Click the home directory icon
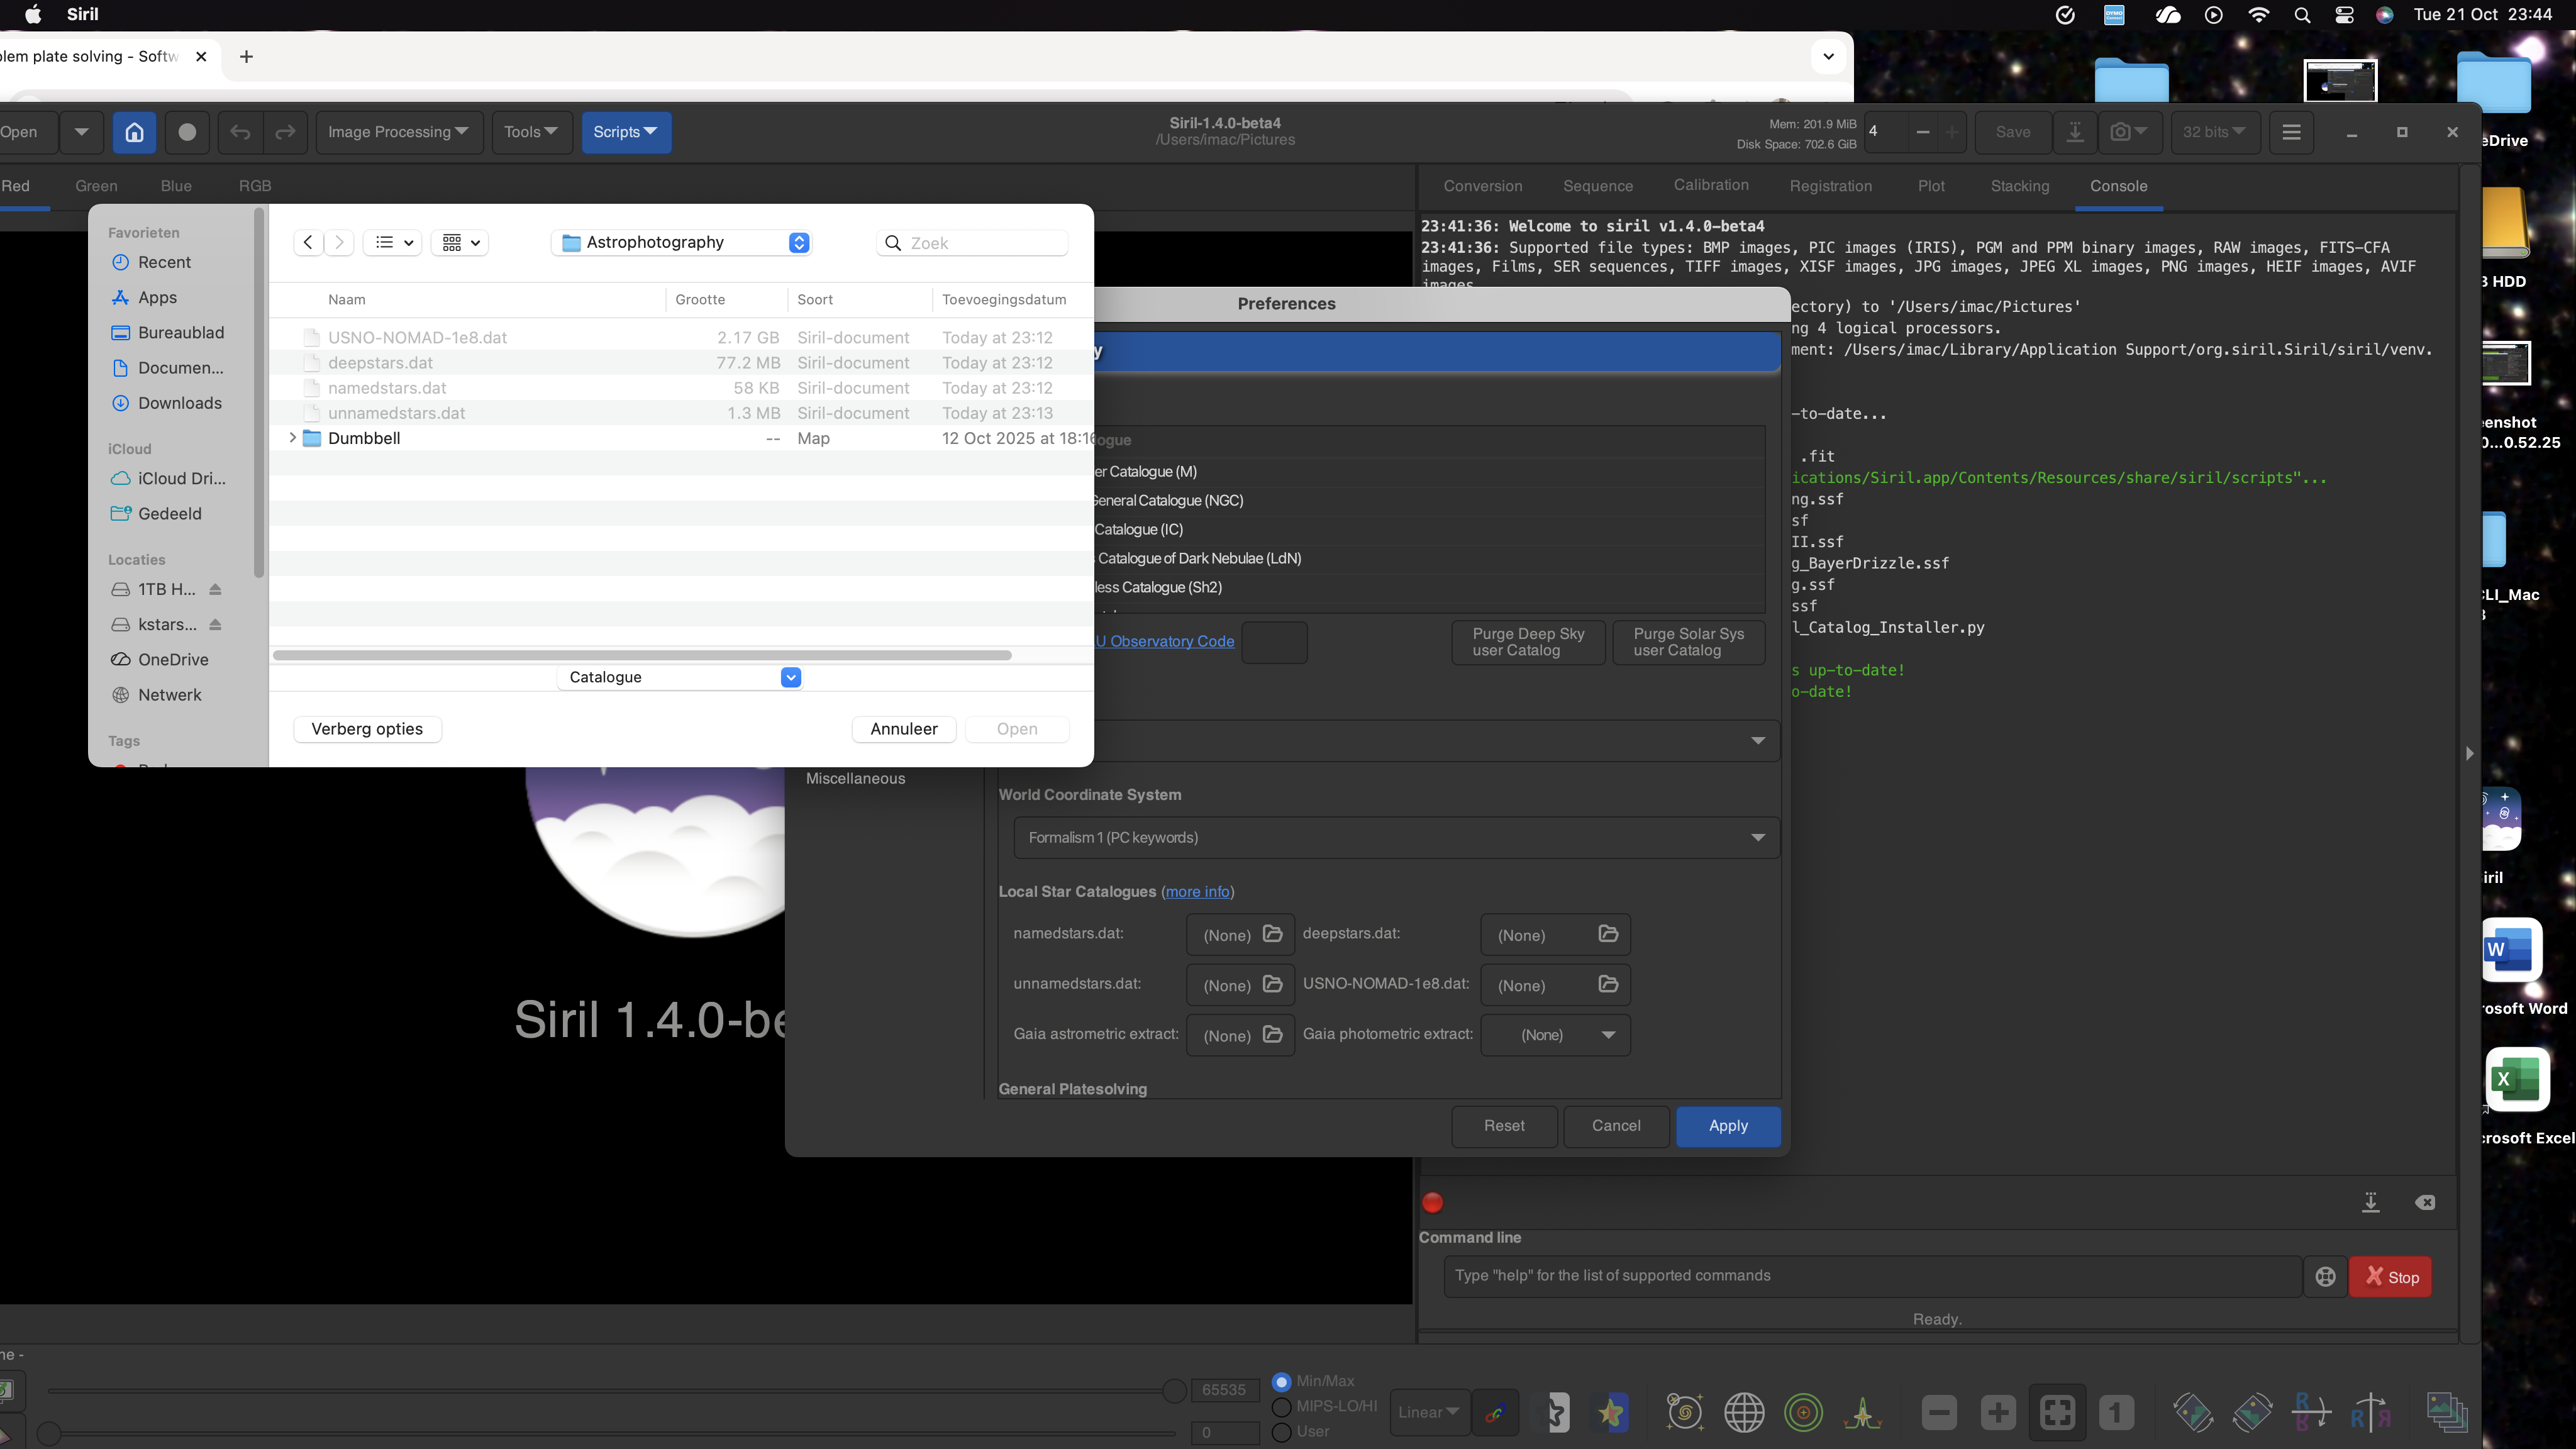Screen dimensions: 2576x1449 tap(134, 132)
